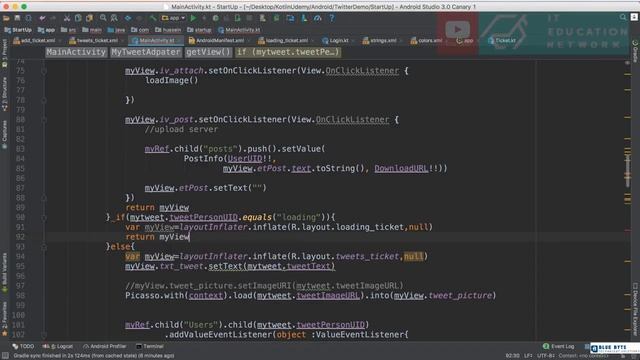Image resolution: width=640 pixels, height=360 pixels.
Task: Open the Favorites sidebar tab
Action: [4, 318]
